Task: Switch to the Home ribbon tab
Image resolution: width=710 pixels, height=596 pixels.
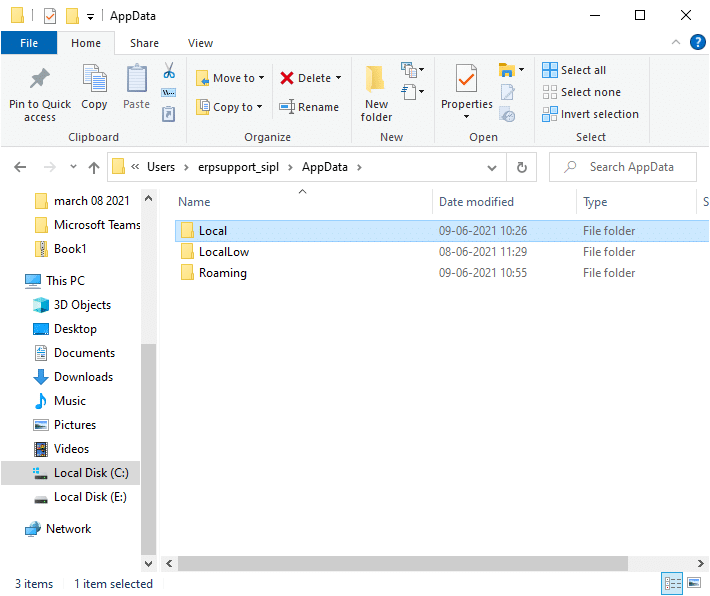Action: click(86, 43)
